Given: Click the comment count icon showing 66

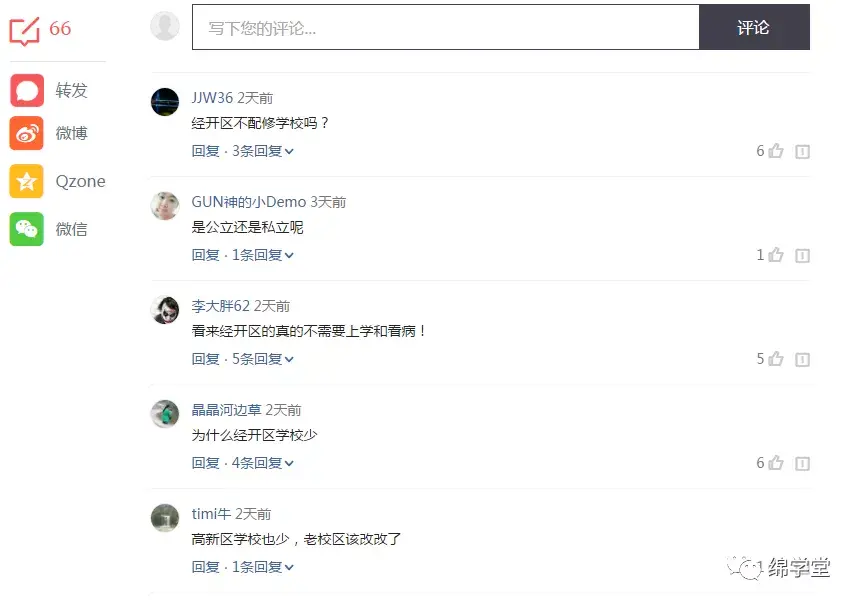Looking at the screenshot, I should [x=25, y=31].
